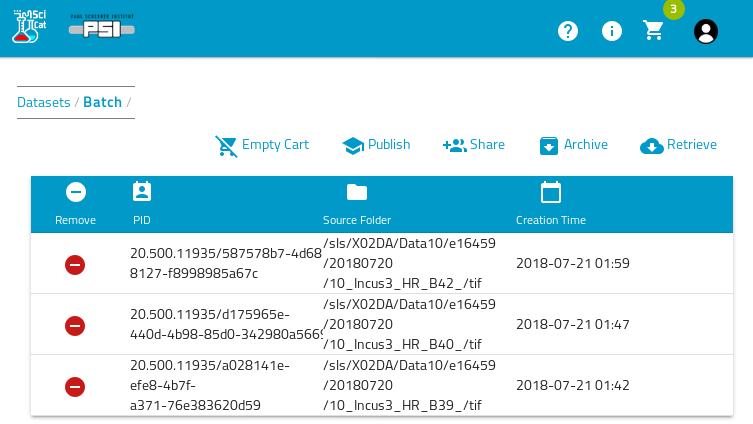The height and width of the screenshot is (424, 753).
Task: Click the PID column header
Action: [142, 219]
